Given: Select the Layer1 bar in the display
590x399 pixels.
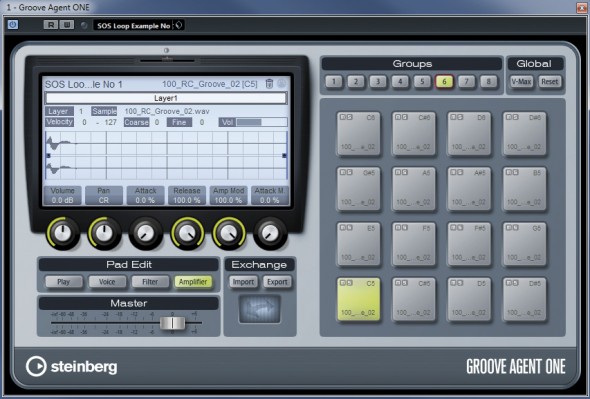Looking at the screenshot, I should point(166,98).
